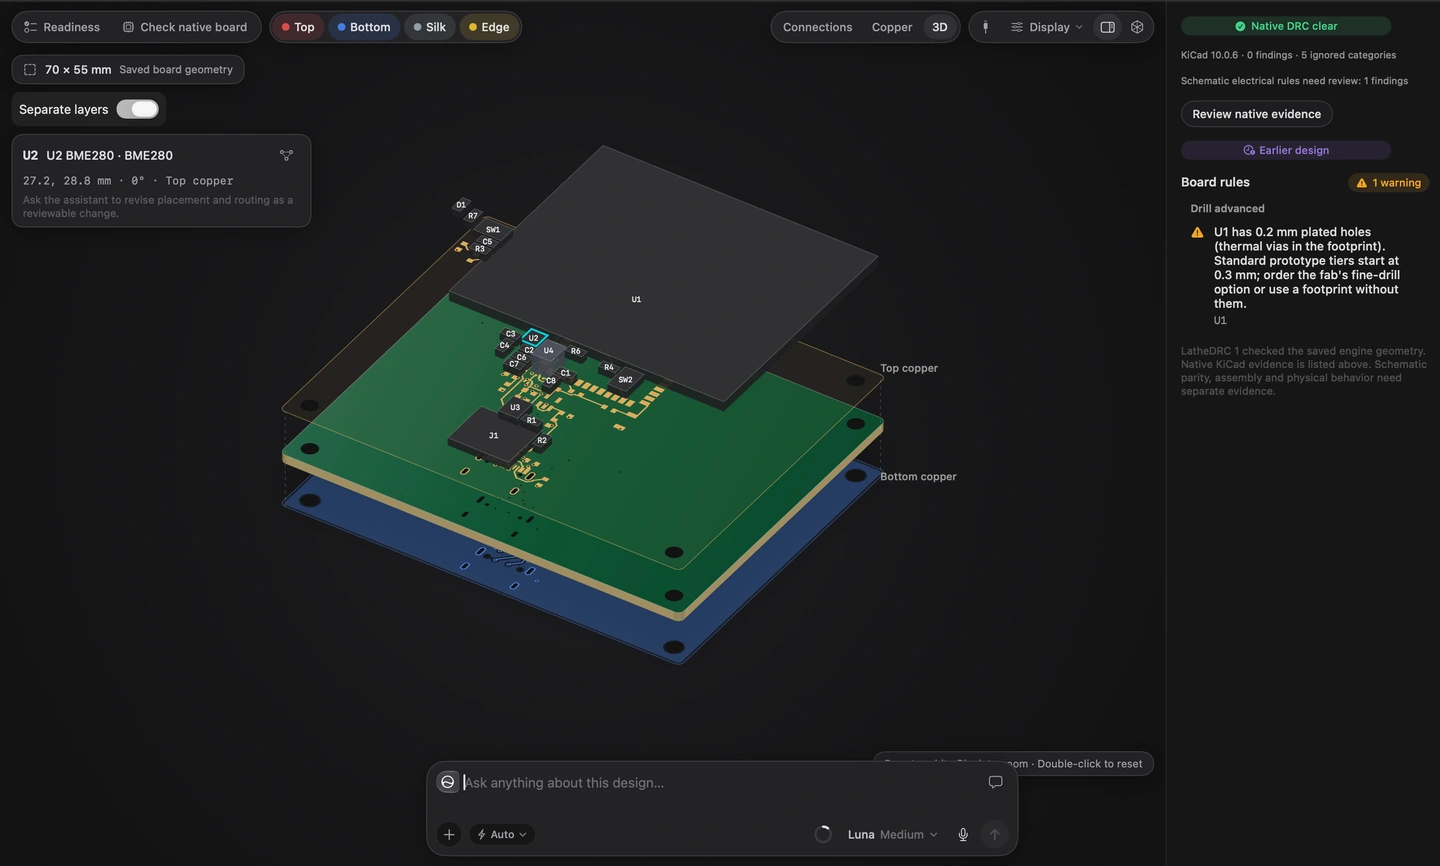Click the Top copper layer label

[x=909, y=368]
